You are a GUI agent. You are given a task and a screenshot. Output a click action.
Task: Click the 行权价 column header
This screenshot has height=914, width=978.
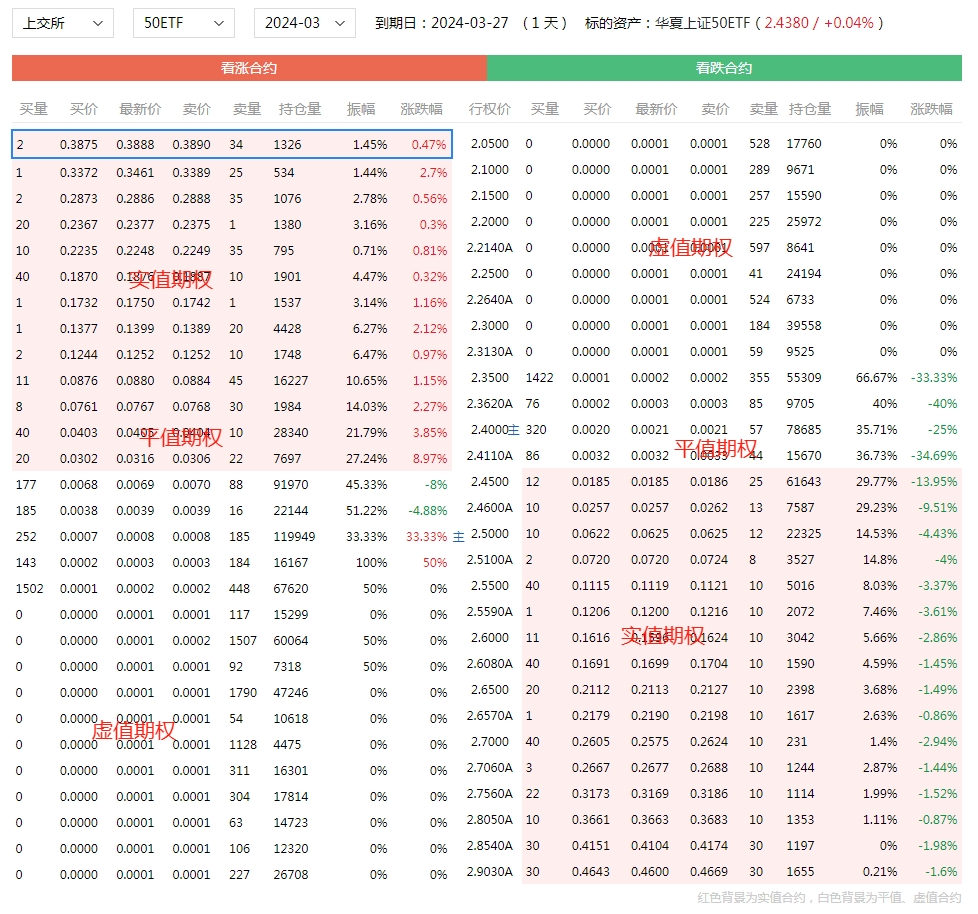click(x=489, y=109)
